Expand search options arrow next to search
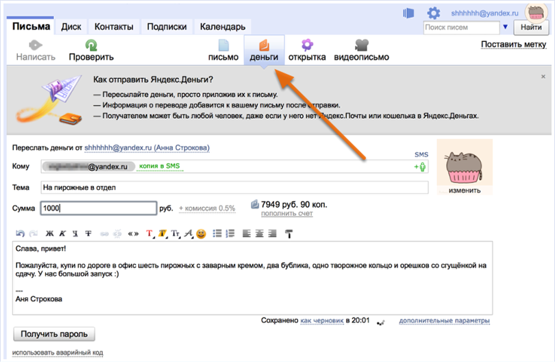The width and height of the screenshot is (555, 362). coord(505,27)
